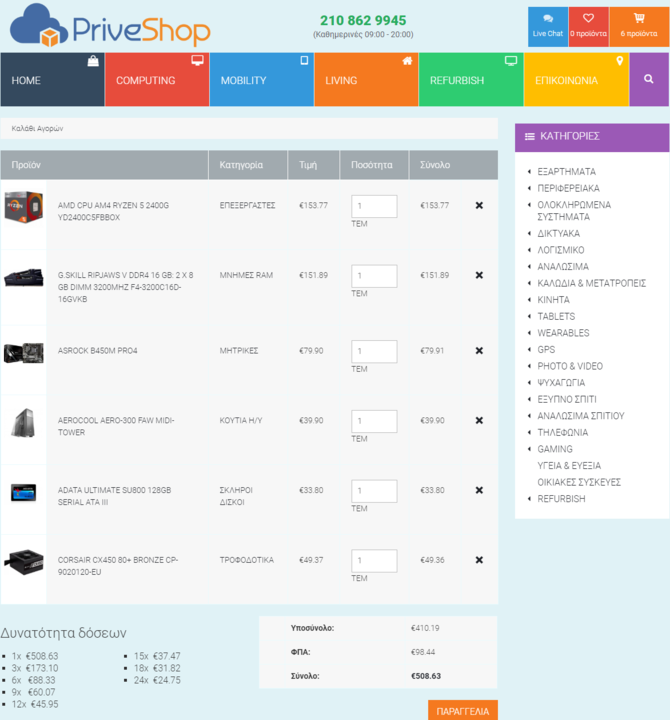This screenshot has height=720, width=670.
Task: Select PHOTO & VIDEO category
Action: 570,366
